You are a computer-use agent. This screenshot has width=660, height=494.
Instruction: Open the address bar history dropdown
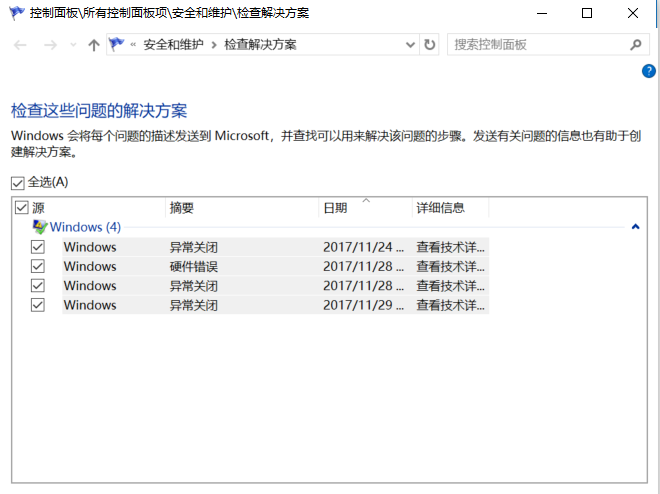point(410,45)
